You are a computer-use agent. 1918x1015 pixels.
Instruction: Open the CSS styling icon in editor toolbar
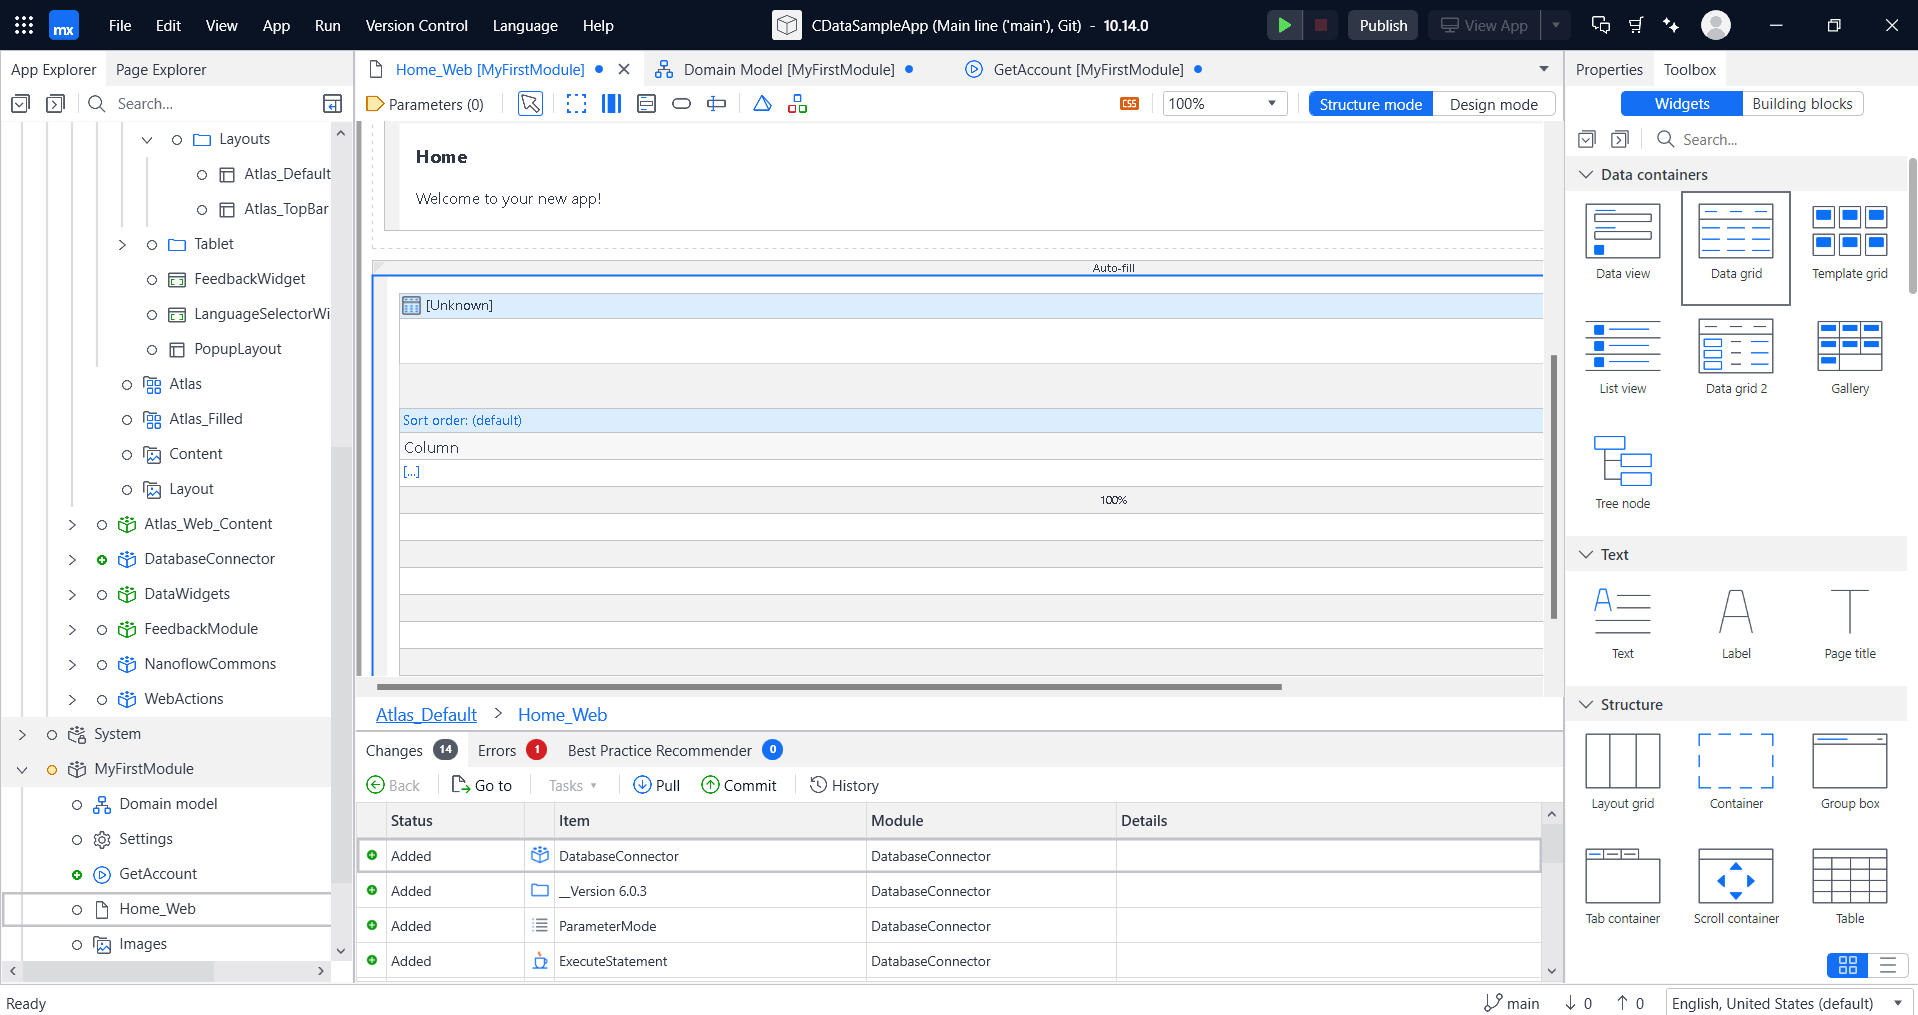tap(1129, 104)
